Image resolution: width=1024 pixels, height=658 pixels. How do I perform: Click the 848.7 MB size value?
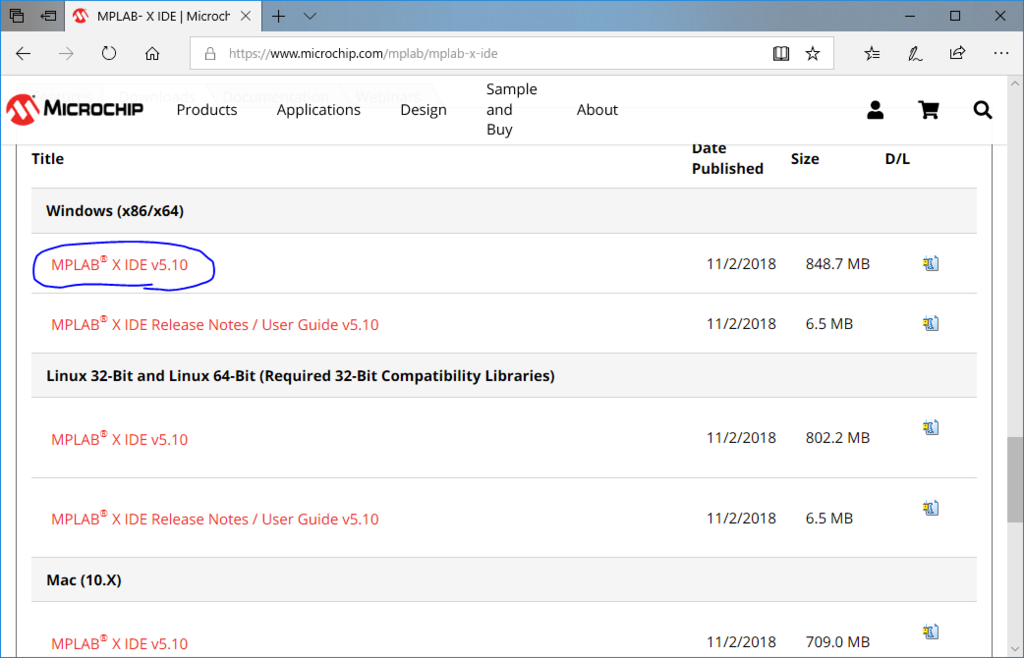[837, 264]
